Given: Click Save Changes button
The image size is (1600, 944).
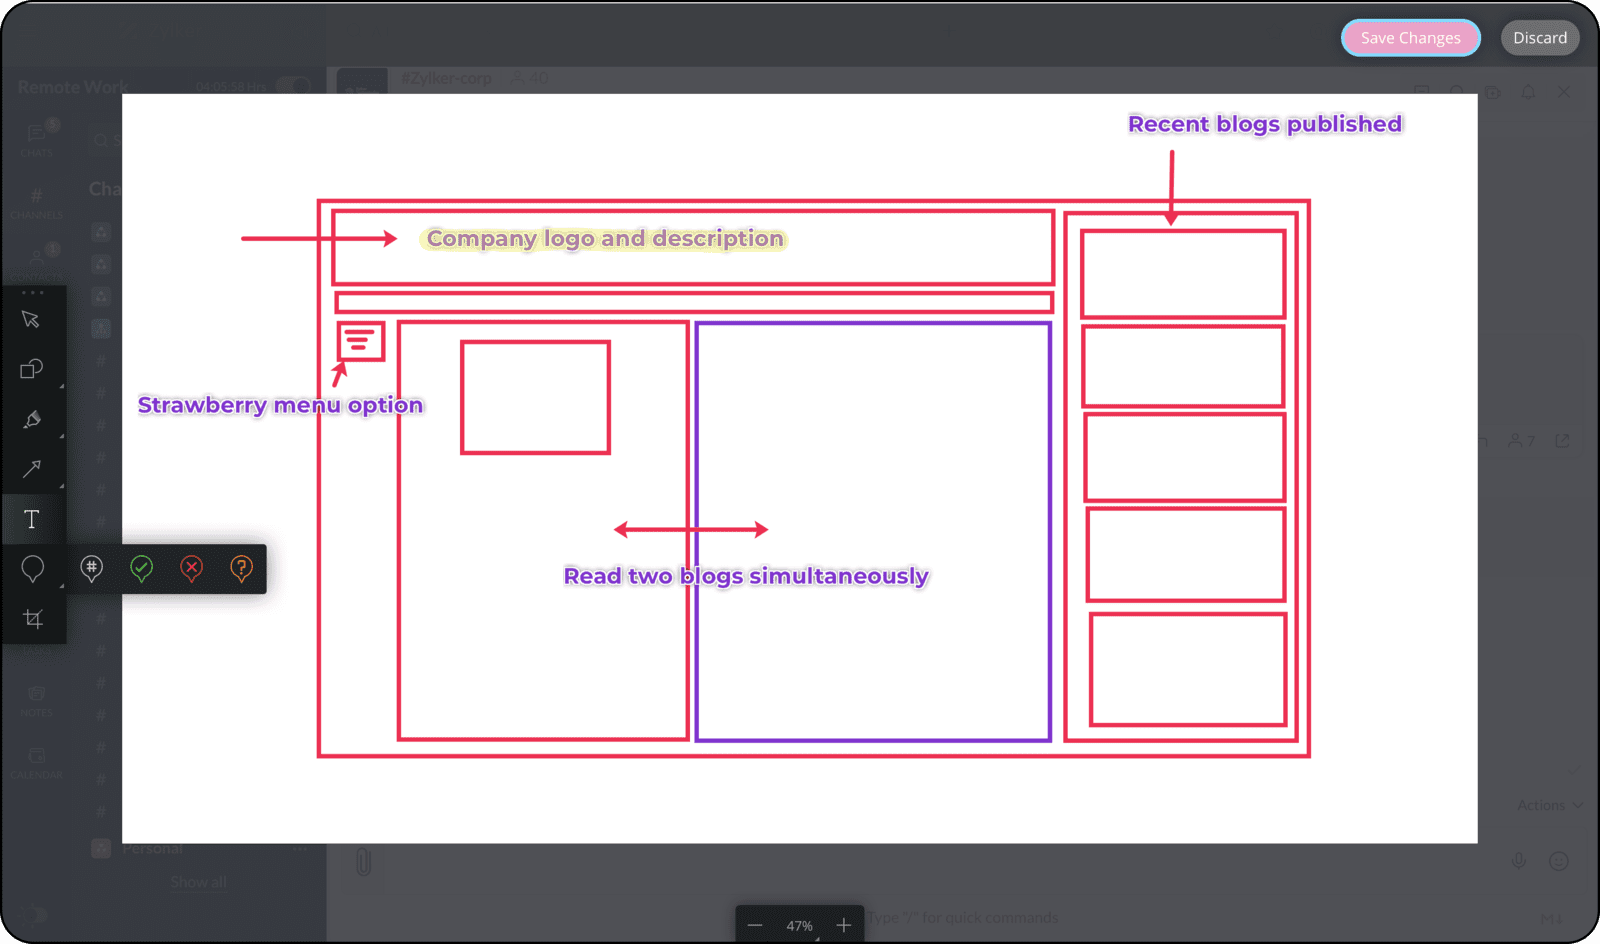Looking at the screenshot, I should coord(1410,38).
